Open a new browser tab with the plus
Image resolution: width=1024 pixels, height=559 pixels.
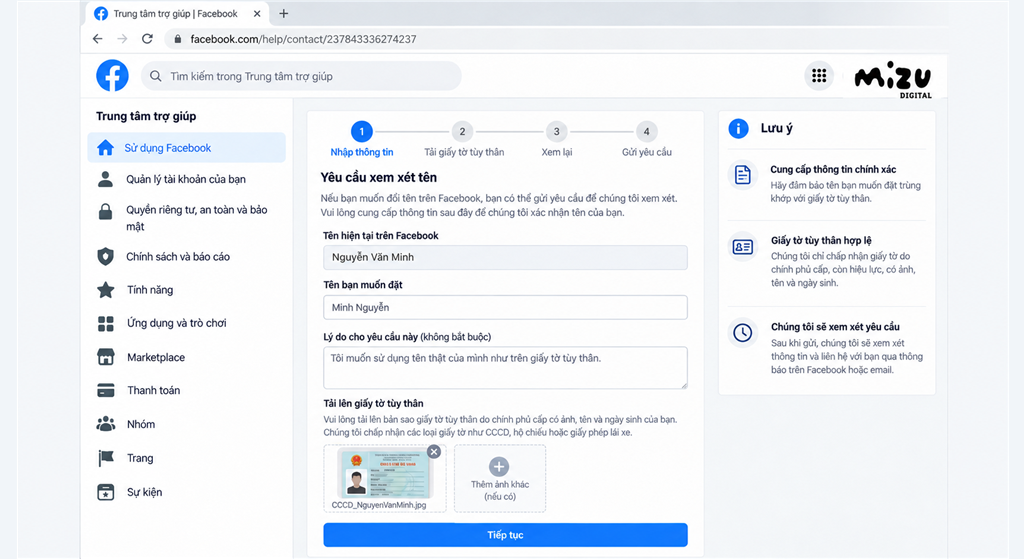point(283,14)
